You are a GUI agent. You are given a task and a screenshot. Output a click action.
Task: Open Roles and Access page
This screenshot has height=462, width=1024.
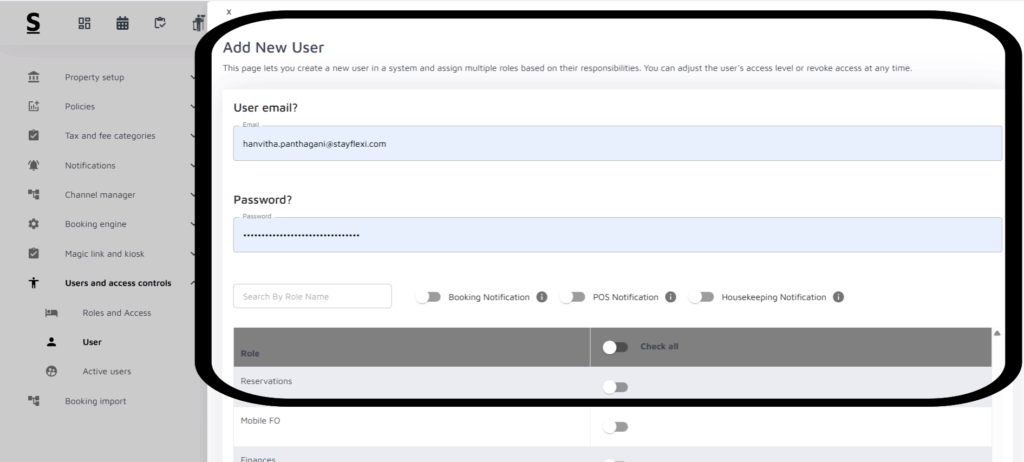(x=117, y=313)
